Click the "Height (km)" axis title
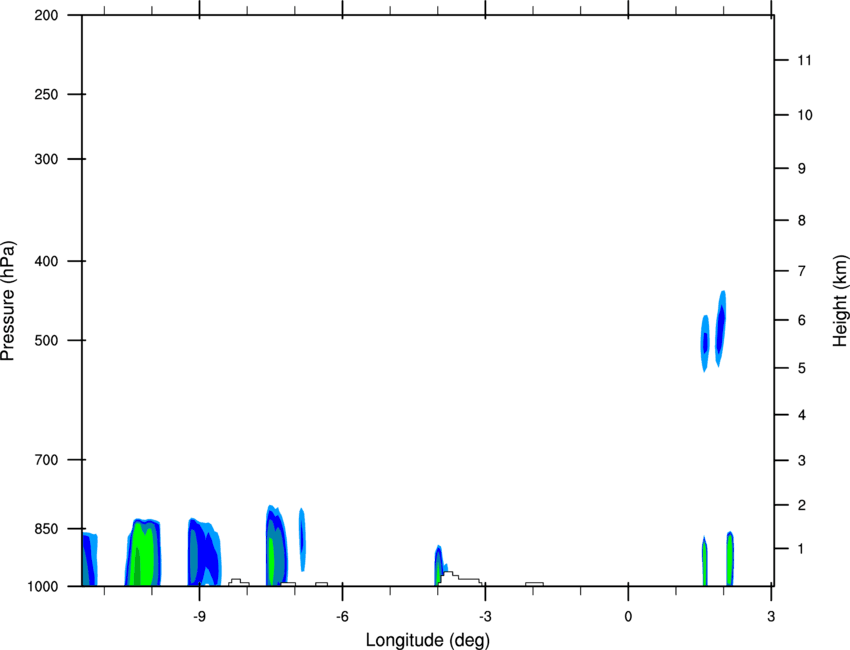 [x=840, y=301]
